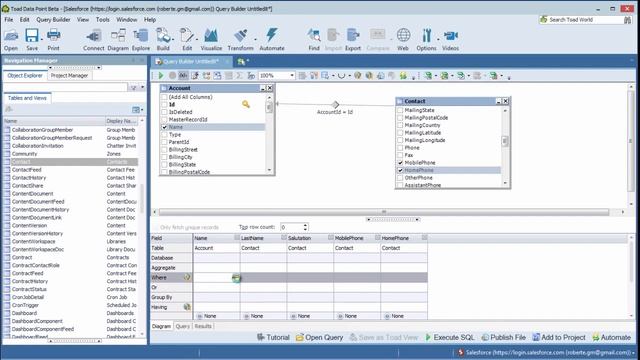Click the Where row helper icon
Image resolution: width=640 pixels, height=360 pixels.
pyautogui.click(x=187, y=278)
